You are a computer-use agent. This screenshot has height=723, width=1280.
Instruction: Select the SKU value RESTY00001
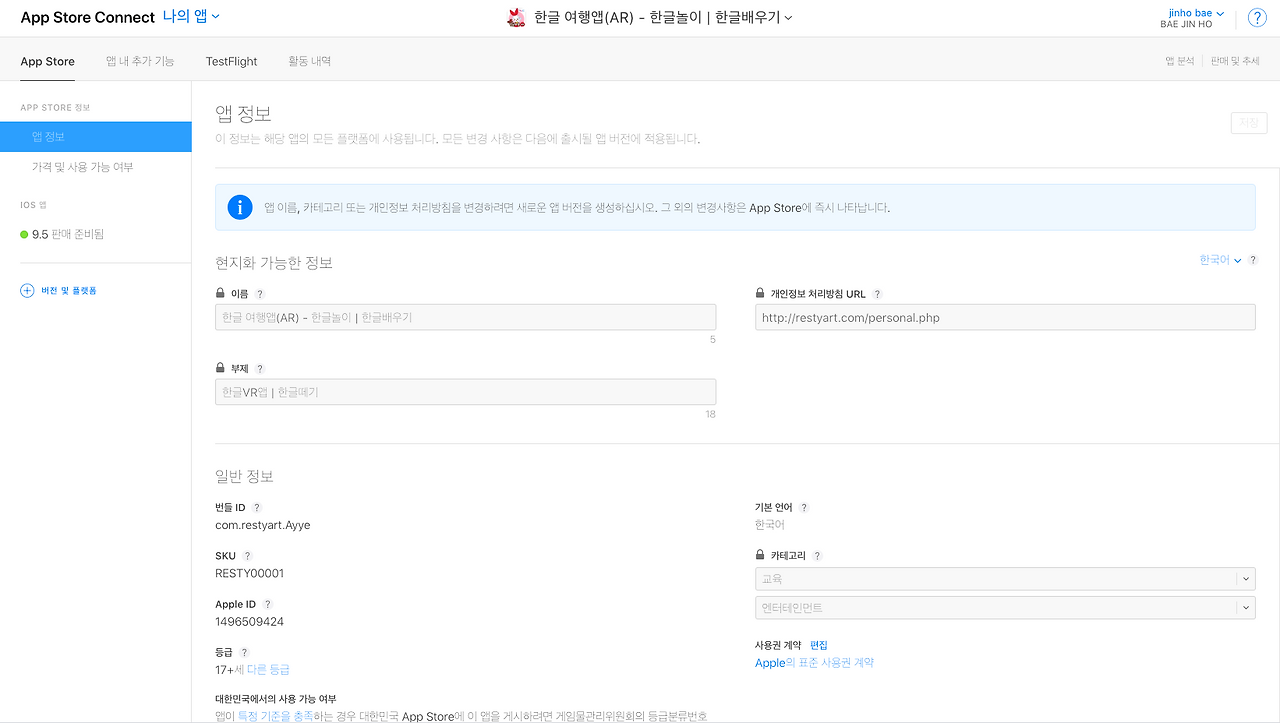pyautogui.click(x=250, y=573)
